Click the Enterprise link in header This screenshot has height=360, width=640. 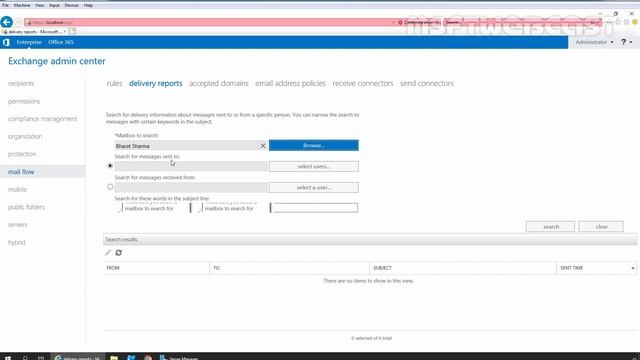(x=29, y=42)
